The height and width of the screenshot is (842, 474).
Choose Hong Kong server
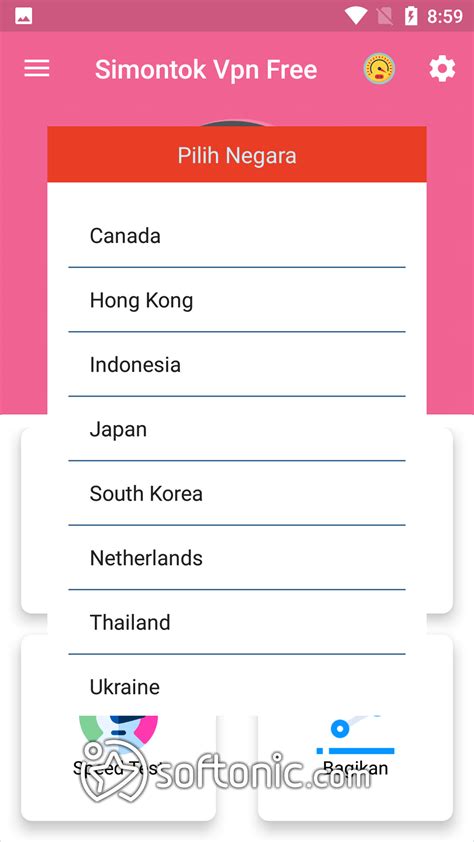click(x=237, y=300)
